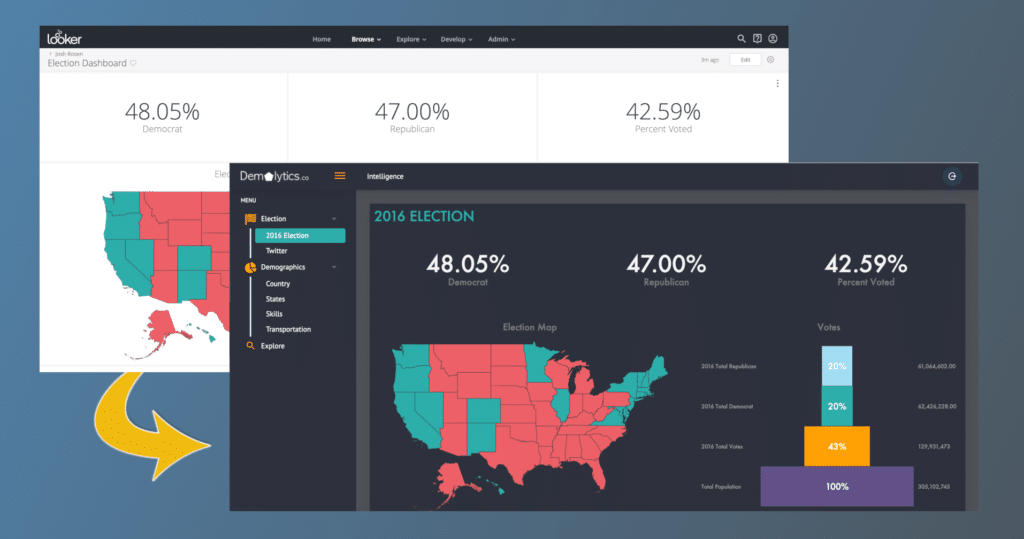Screen dimensions: 1024x539
Task: Click the Intelligence header link
Action: tap(385, 176)
